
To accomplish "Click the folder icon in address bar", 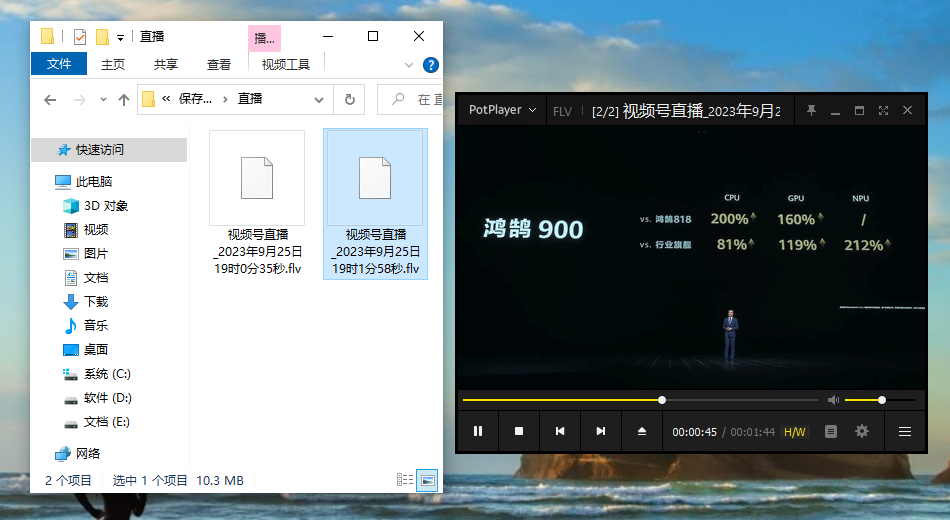I will point(148,99).
